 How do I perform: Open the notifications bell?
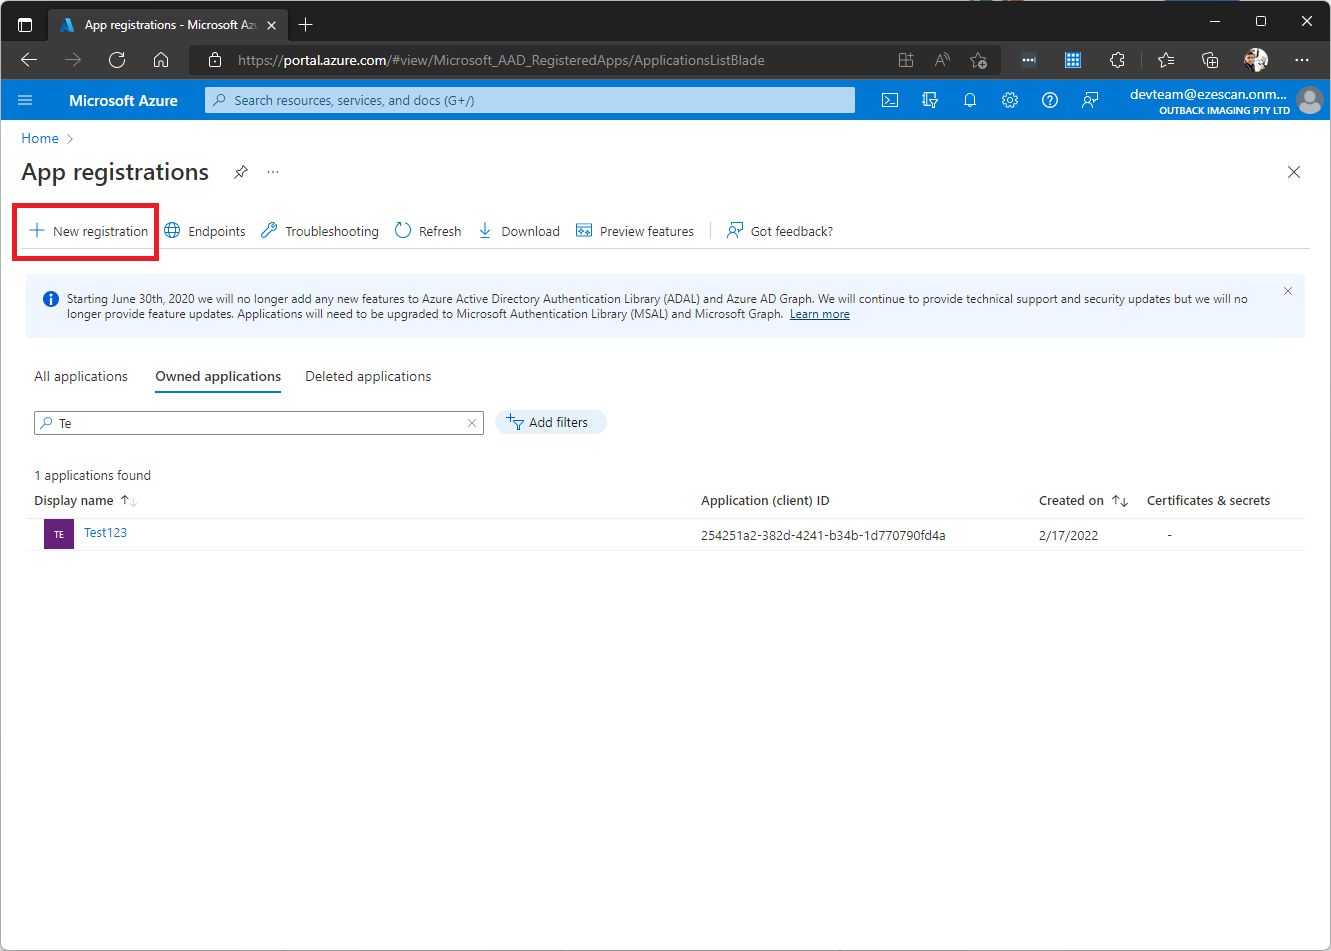tap(970, 100)
